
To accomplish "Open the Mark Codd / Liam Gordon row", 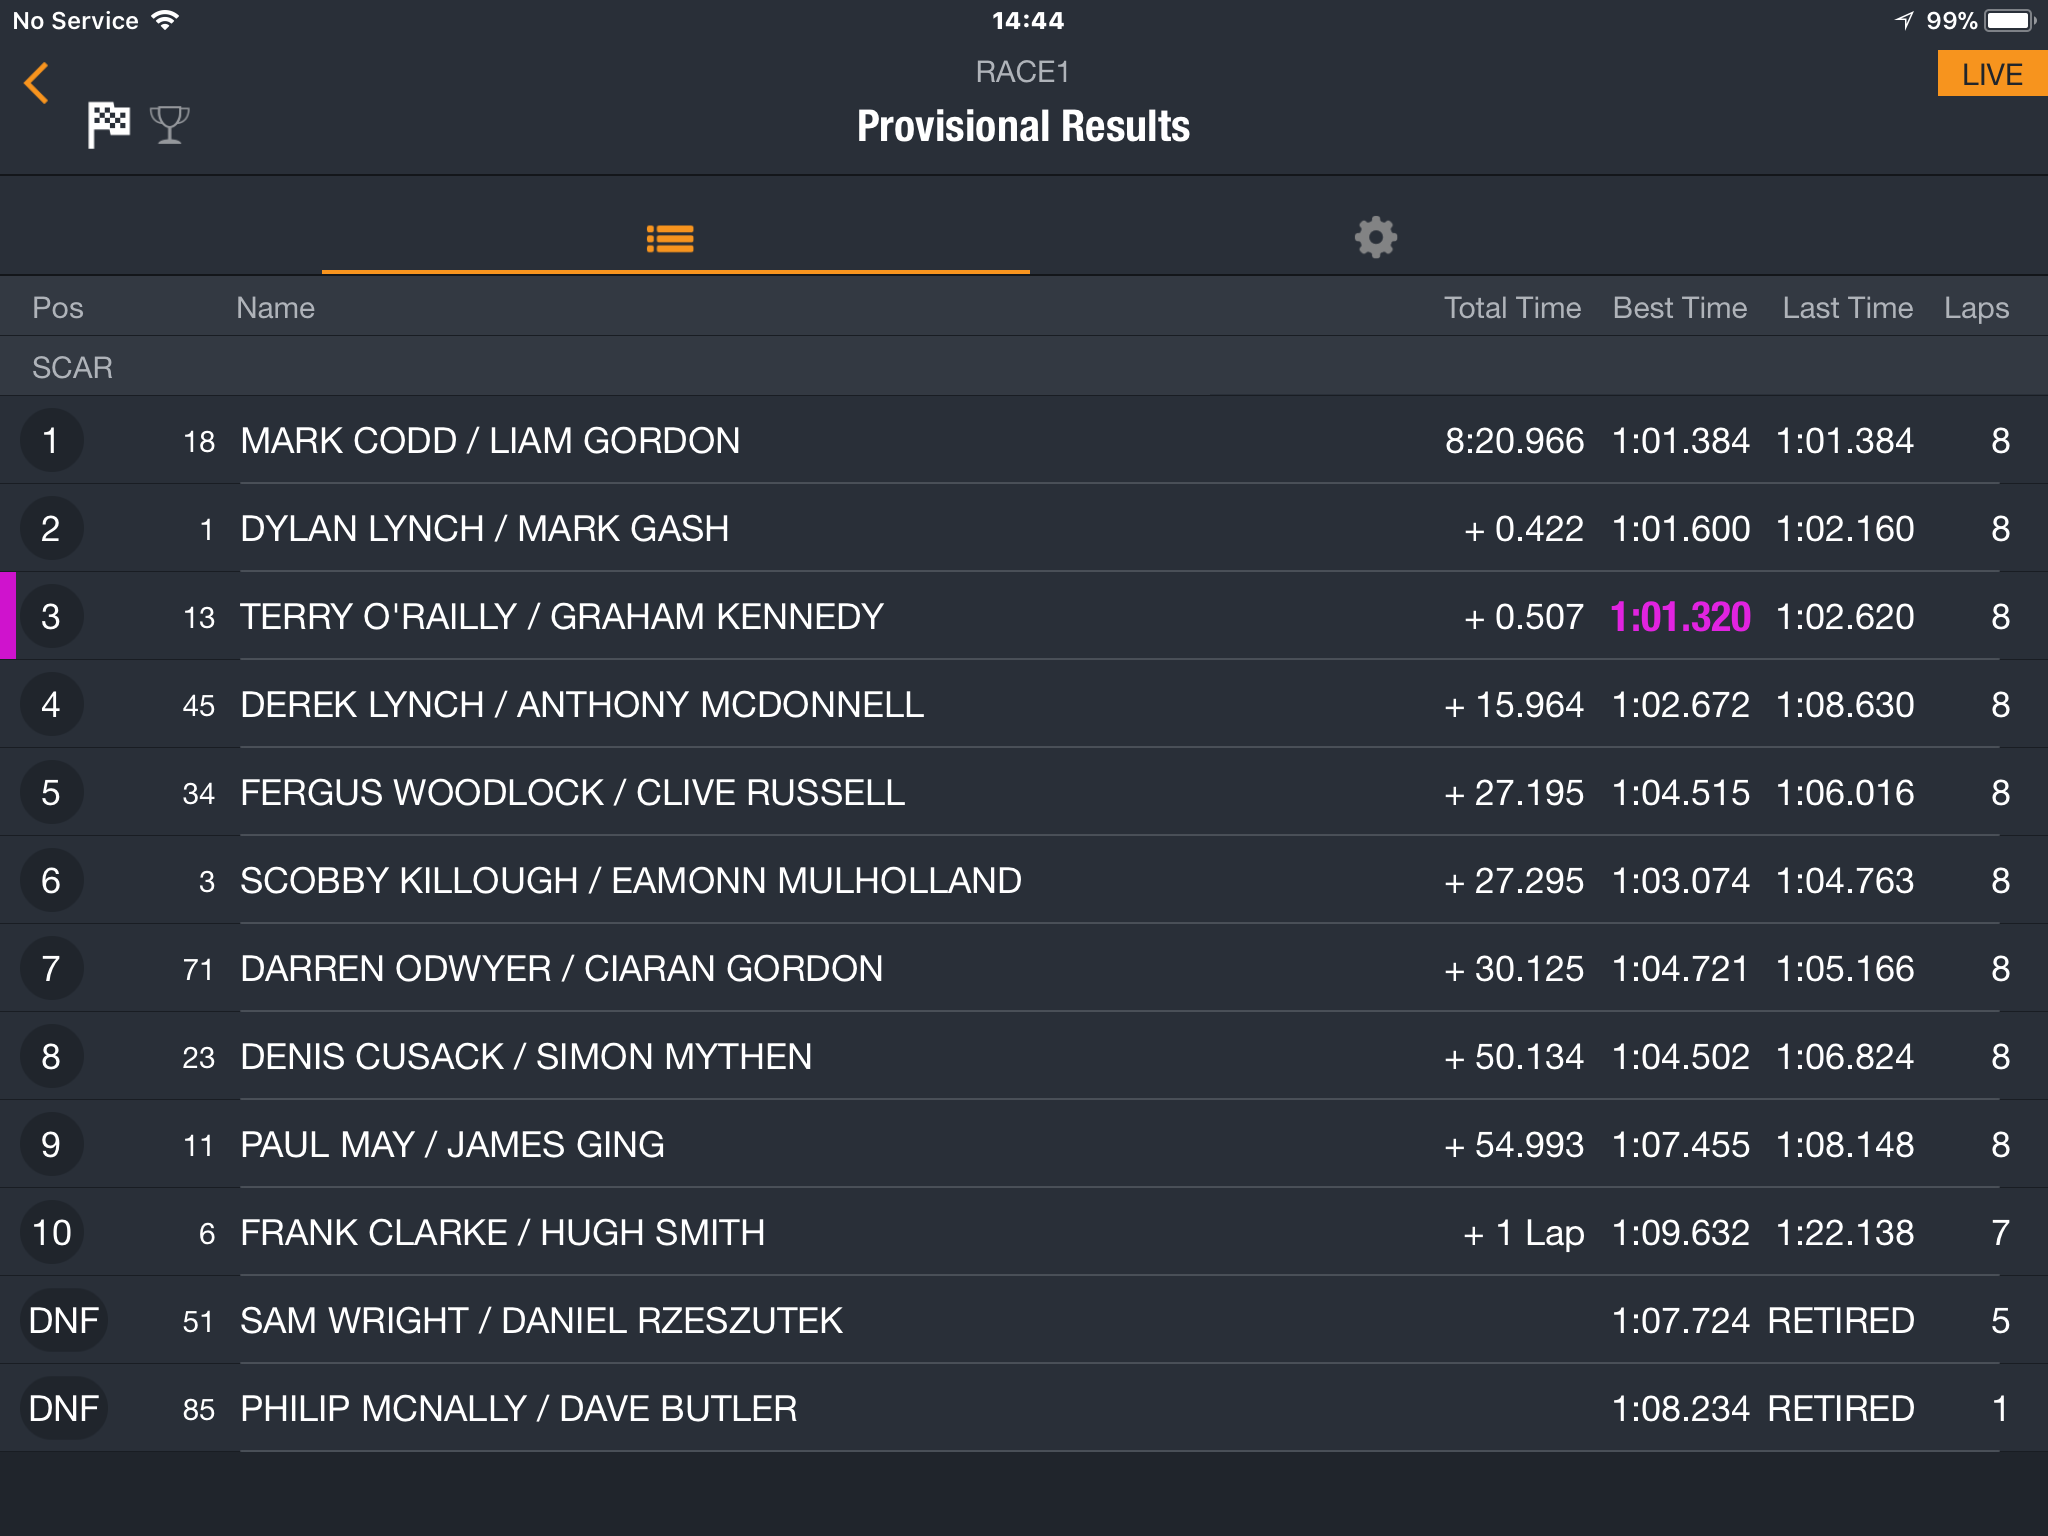I will pyautogui.click(x=1024, y=441).
